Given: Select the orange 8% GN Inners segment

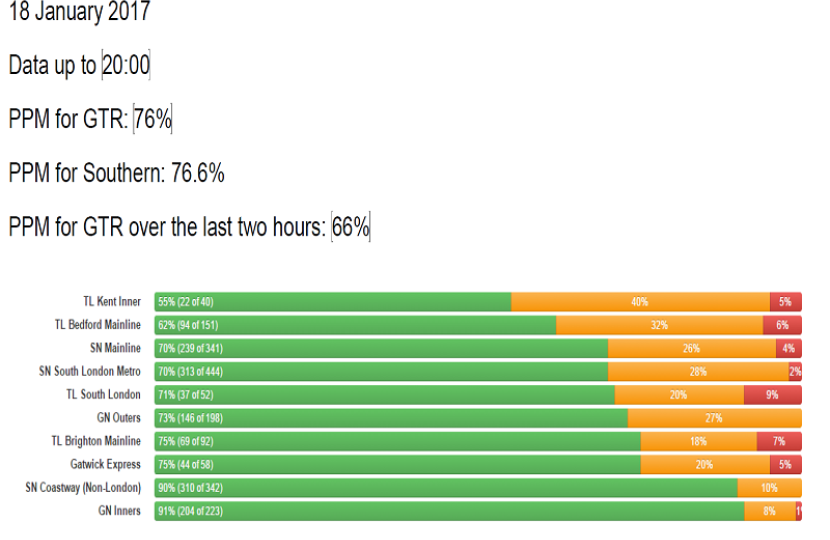Looking at the screenshot, I should tap(769, 511).
